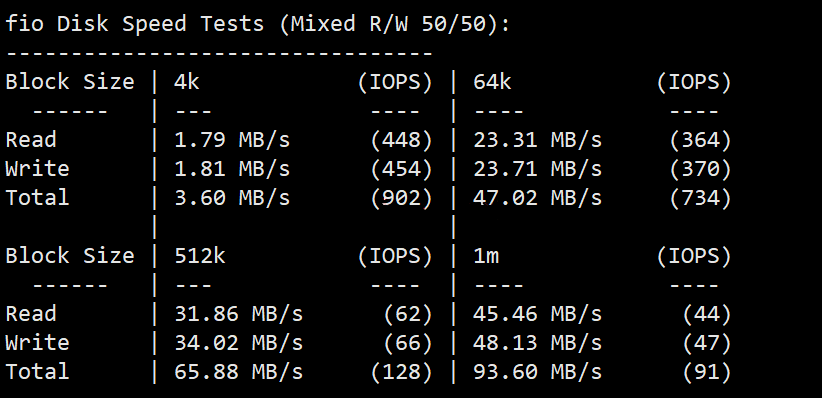Screen dimensions: 822x398
Task: Click the 4k block size header
Action: click(x=187, y=82)
